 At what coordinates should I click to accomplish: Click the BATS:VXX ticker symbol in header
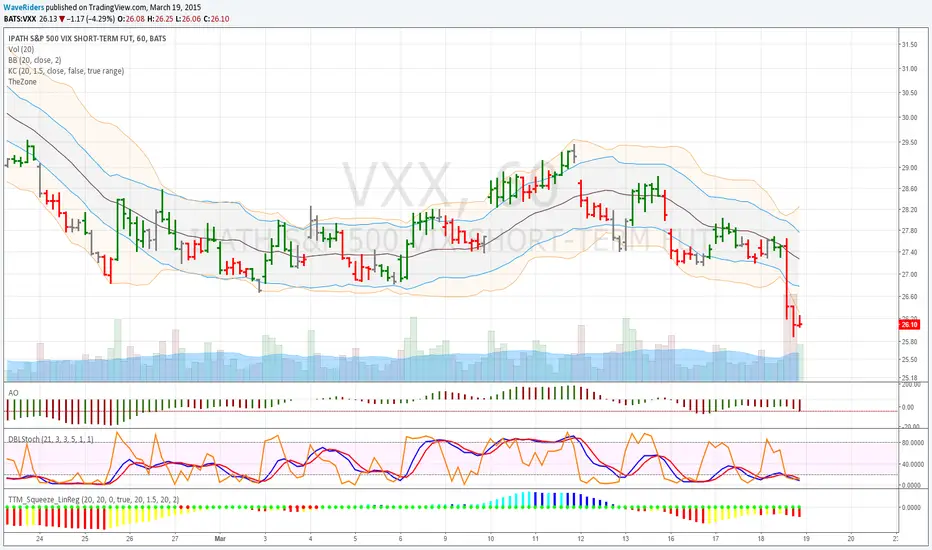click(20, 19)
